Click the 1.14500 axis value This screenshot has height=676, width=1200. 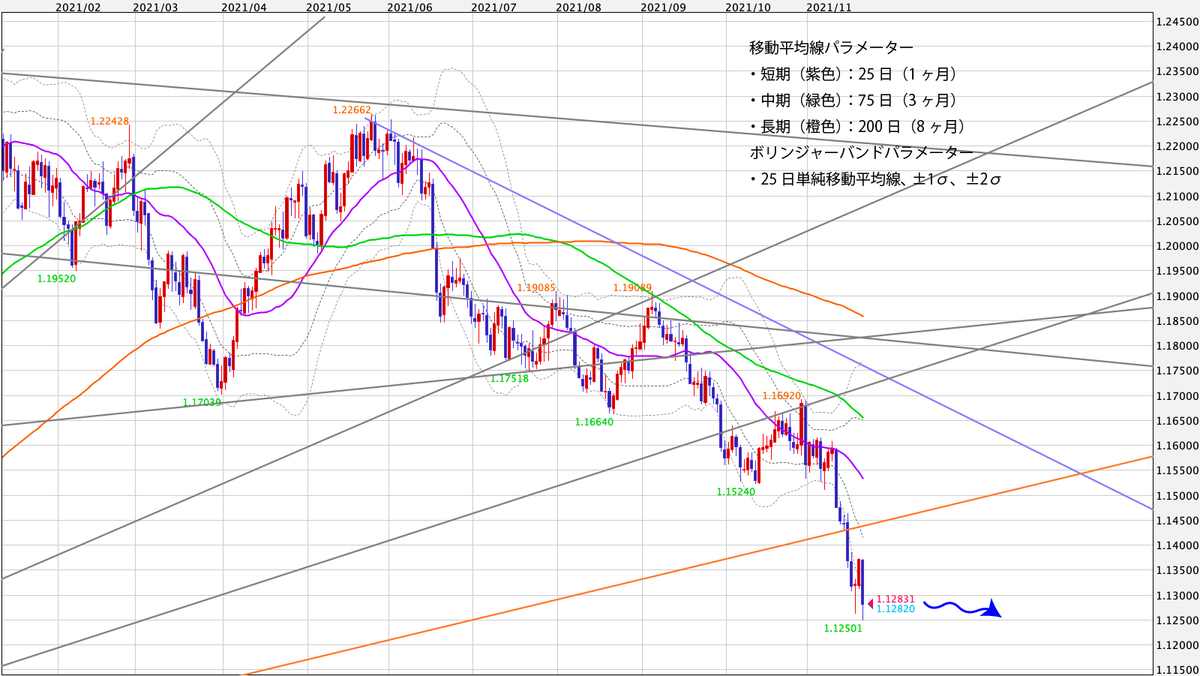pyautogui.click(x=1176, y=521)
